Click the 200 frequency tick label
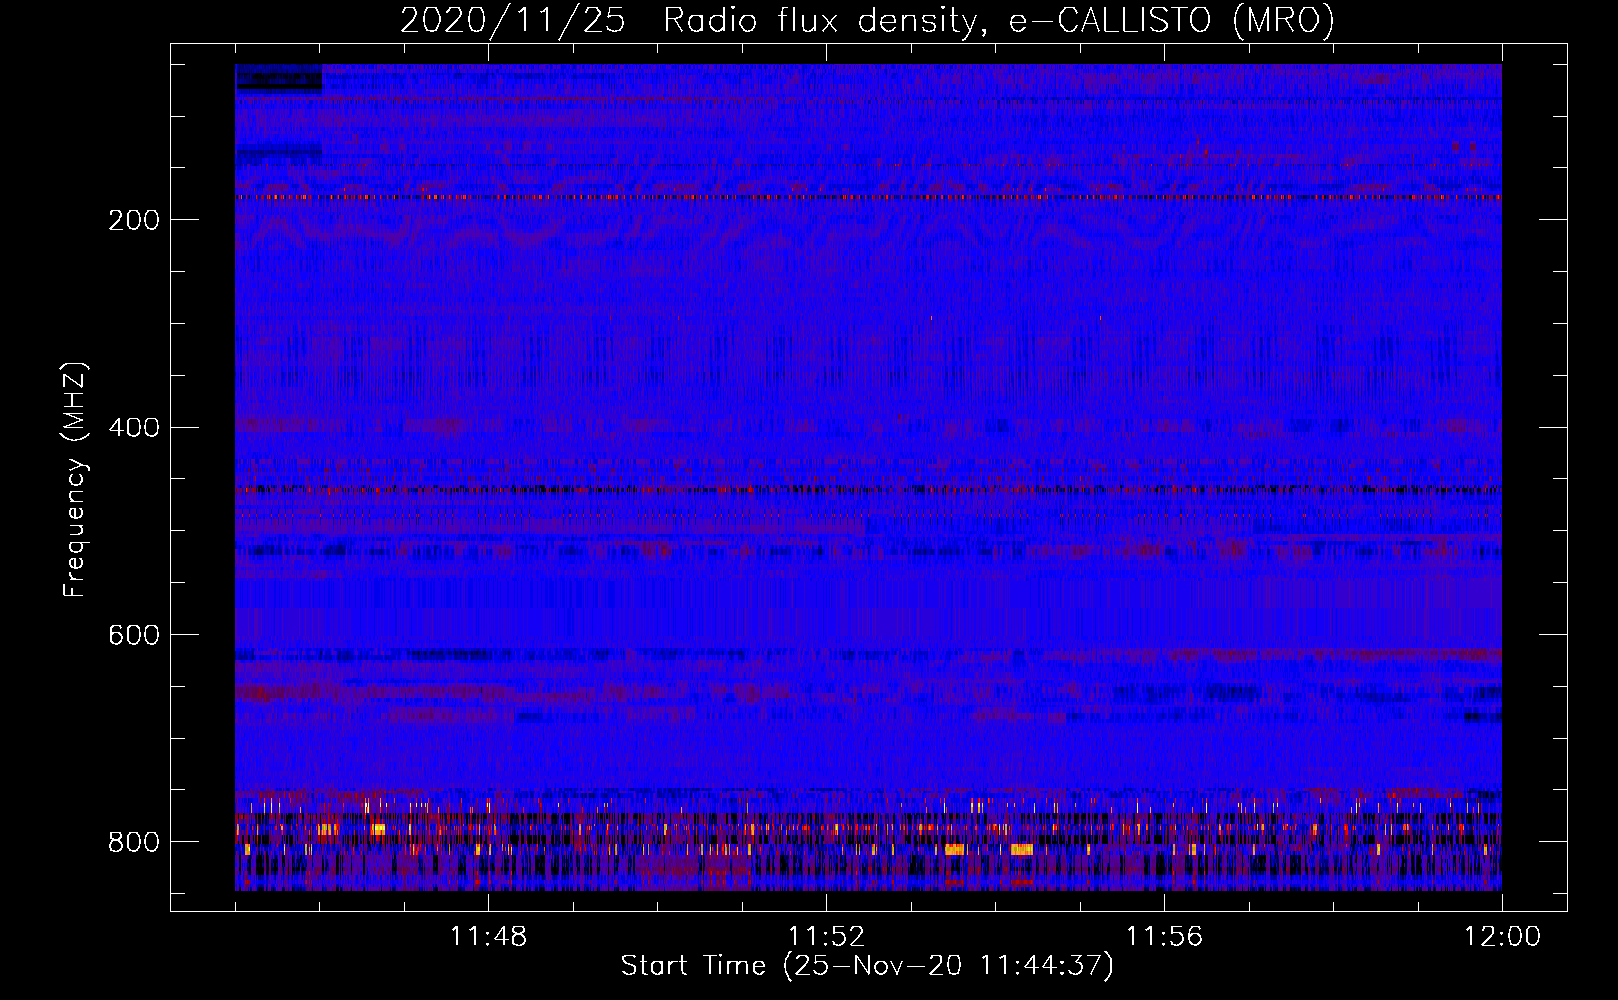The width and height of the screenshot is (1618, 1000). 134,220
